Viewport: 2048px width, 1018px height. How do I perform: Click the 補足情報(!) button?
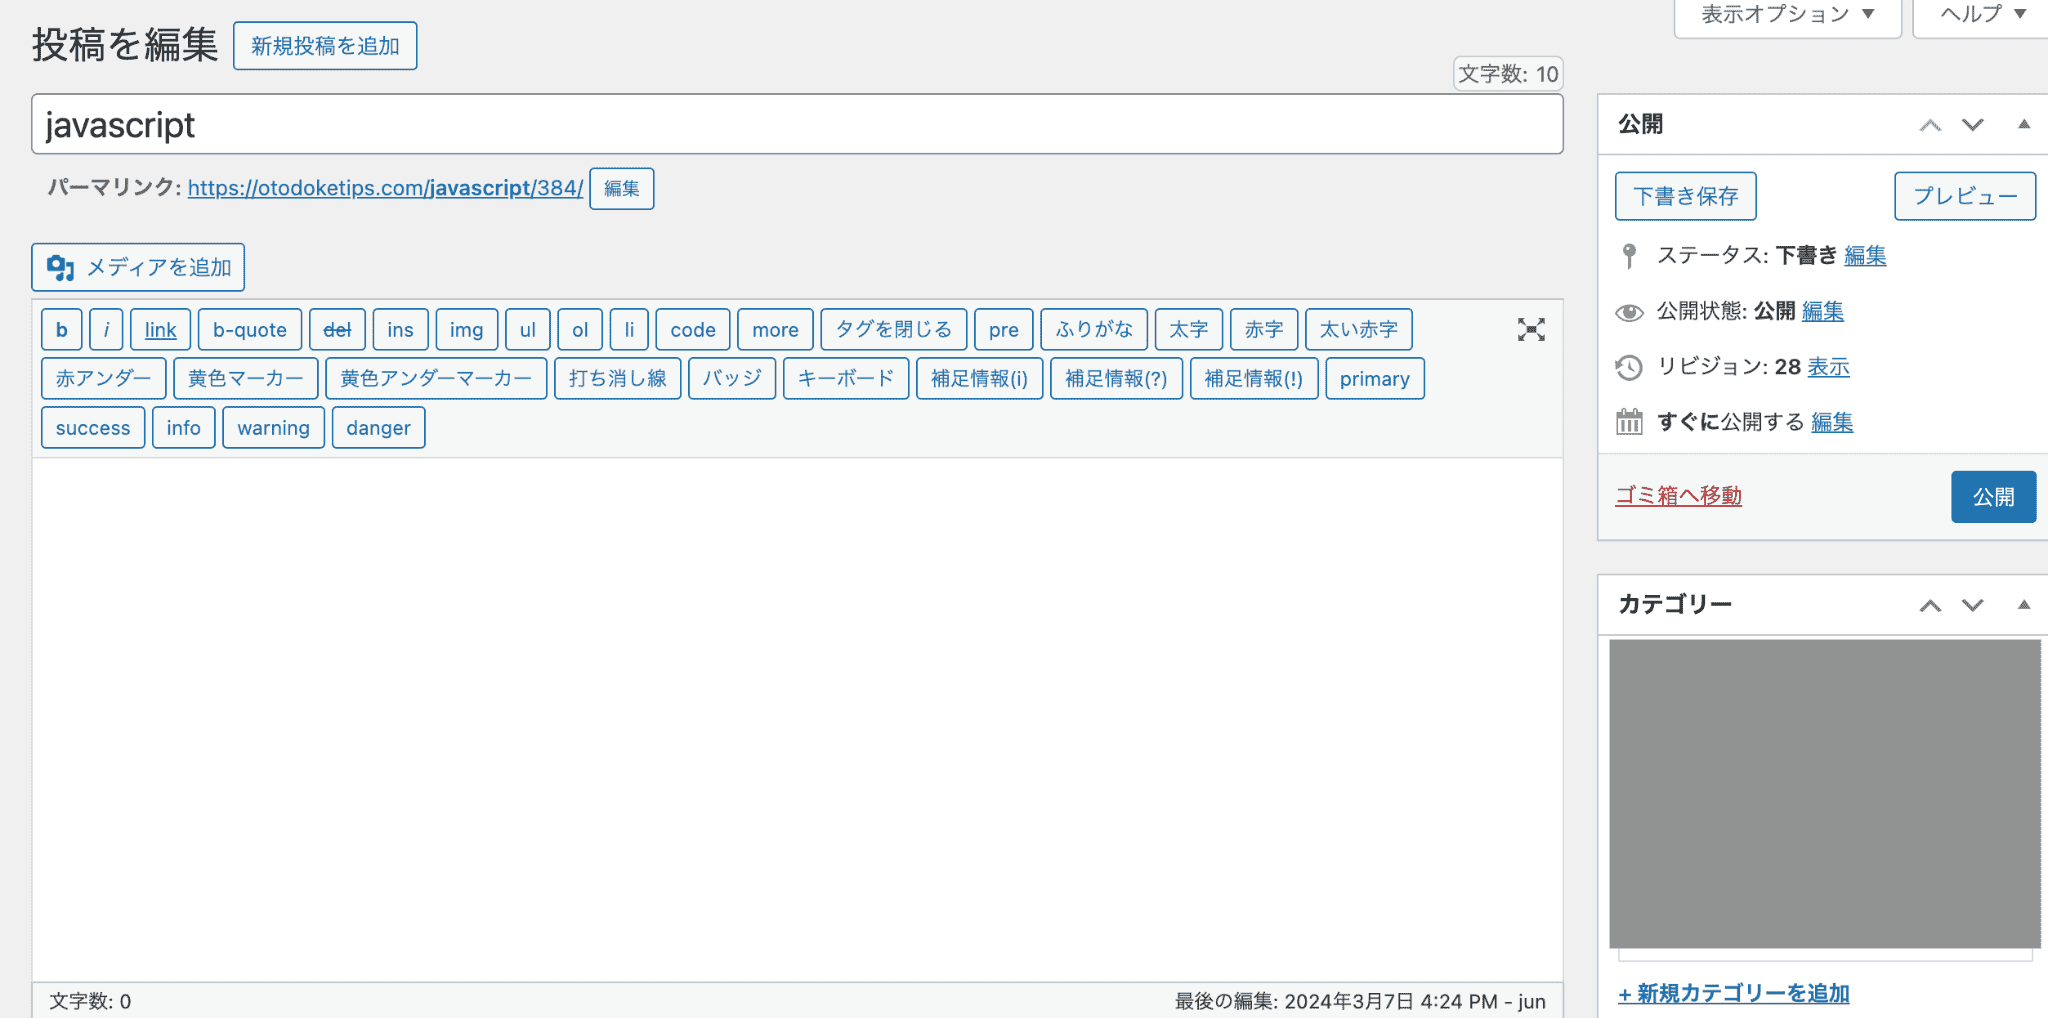click(x=1254, y=379)
